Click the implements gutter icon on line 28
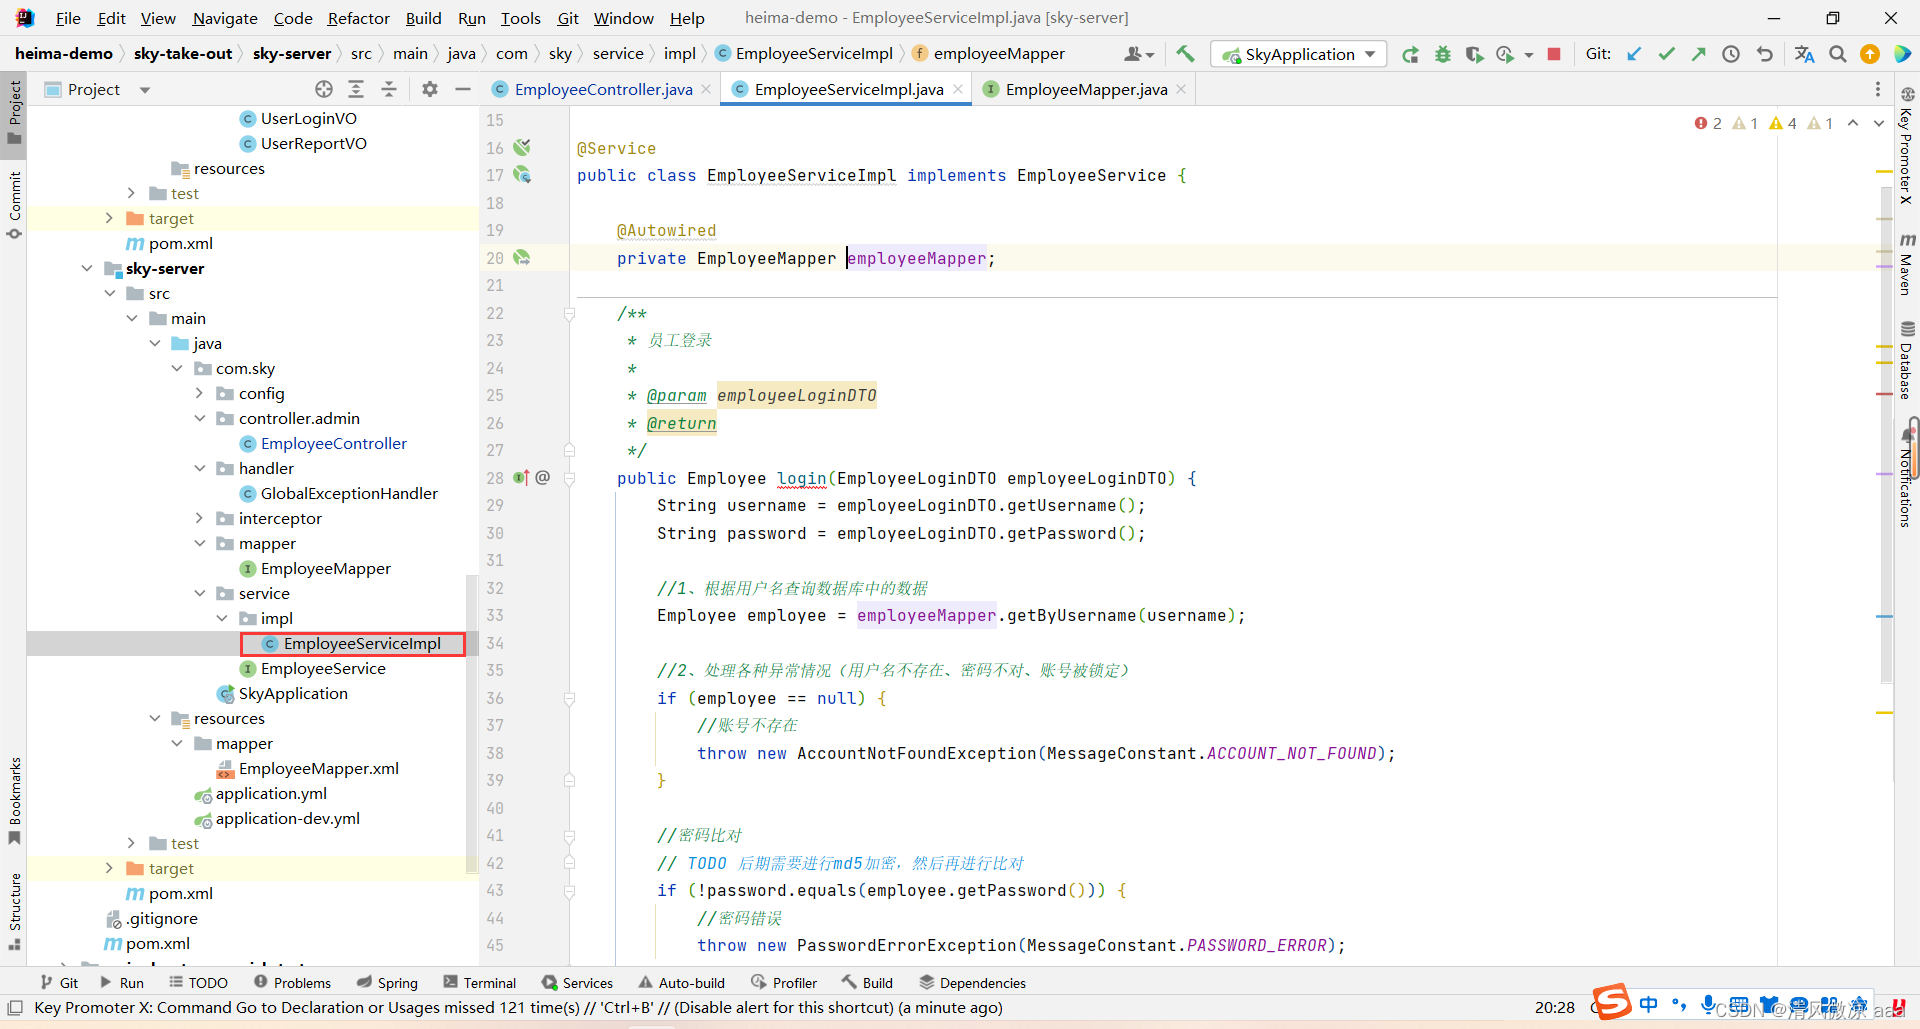Screen dimensions: 1920x1029 (521, 478)
